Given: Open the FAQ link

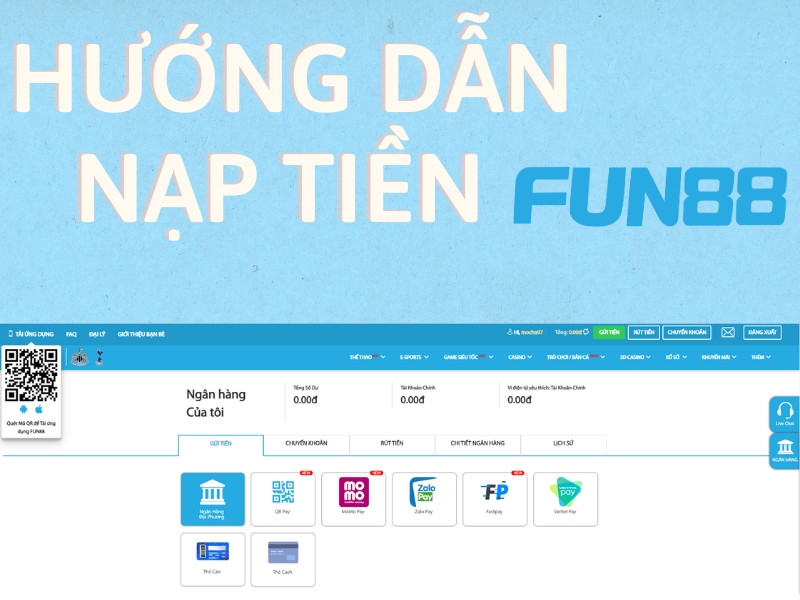Looking at the screenshot, I should [x=71, y=334].
